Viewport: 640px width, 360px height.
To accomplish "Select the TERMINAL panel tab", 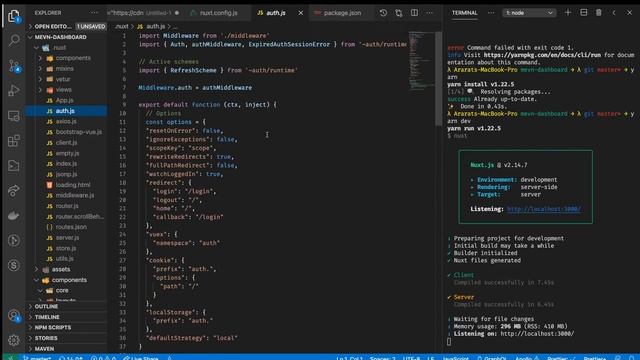I will 464,13.
